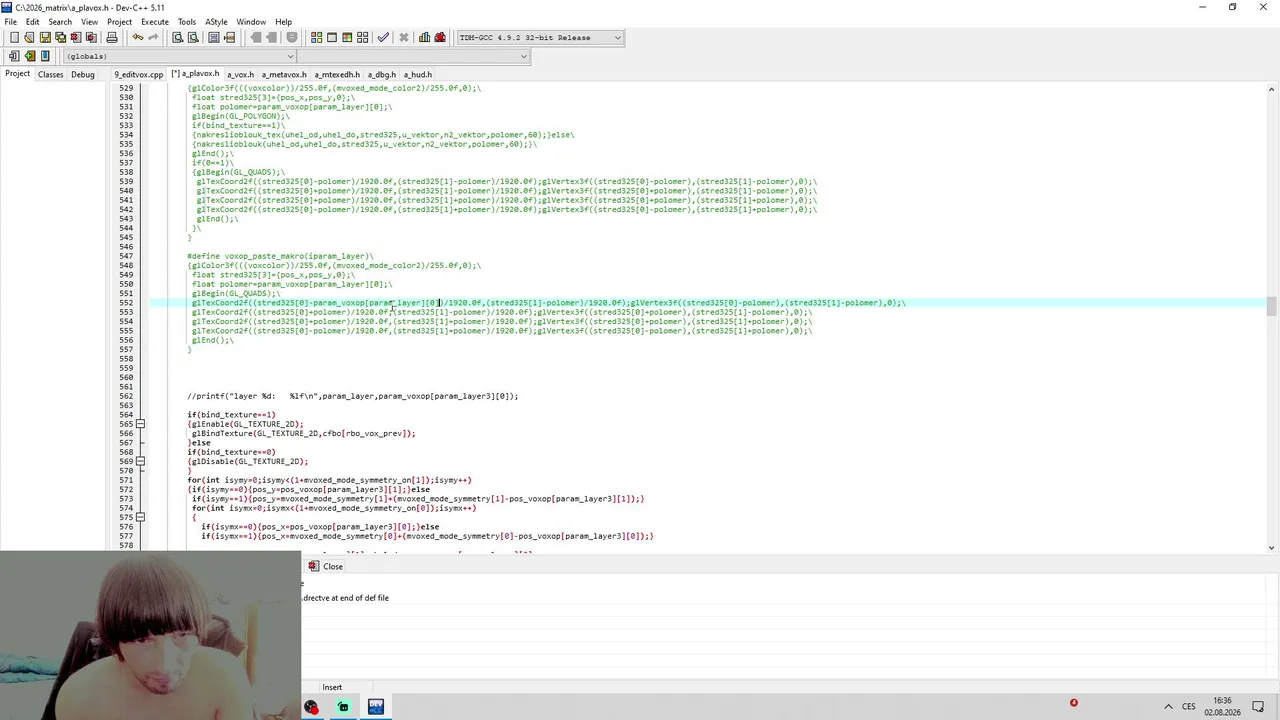The image size is (1280, 720).
Task: Switch to the Classes sidebar tab
Action: tap(50, 74)
